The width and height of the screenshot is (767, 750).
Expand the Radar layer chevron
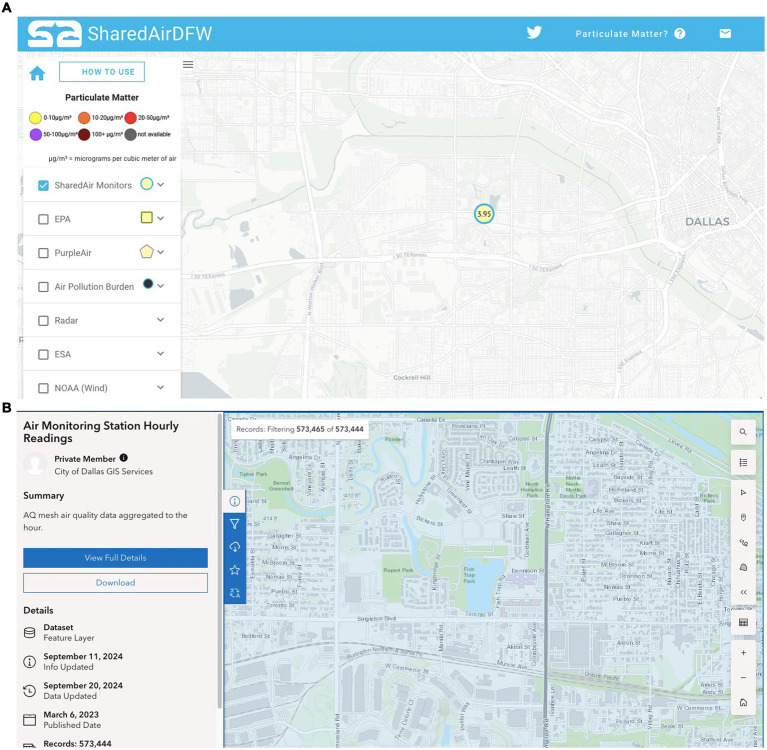click(x=160, y=320)
